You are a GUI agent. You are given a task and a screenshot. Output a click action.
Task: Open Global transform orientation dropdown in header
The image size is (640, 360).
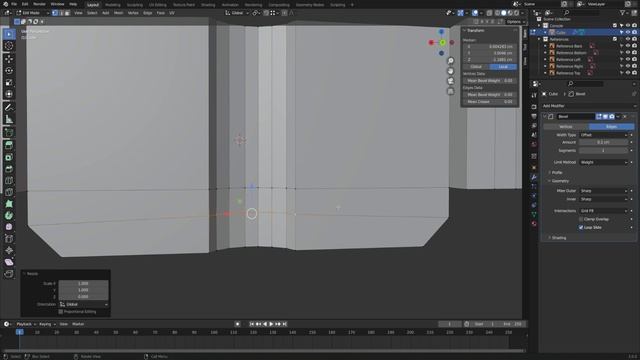tap(237, 13)
